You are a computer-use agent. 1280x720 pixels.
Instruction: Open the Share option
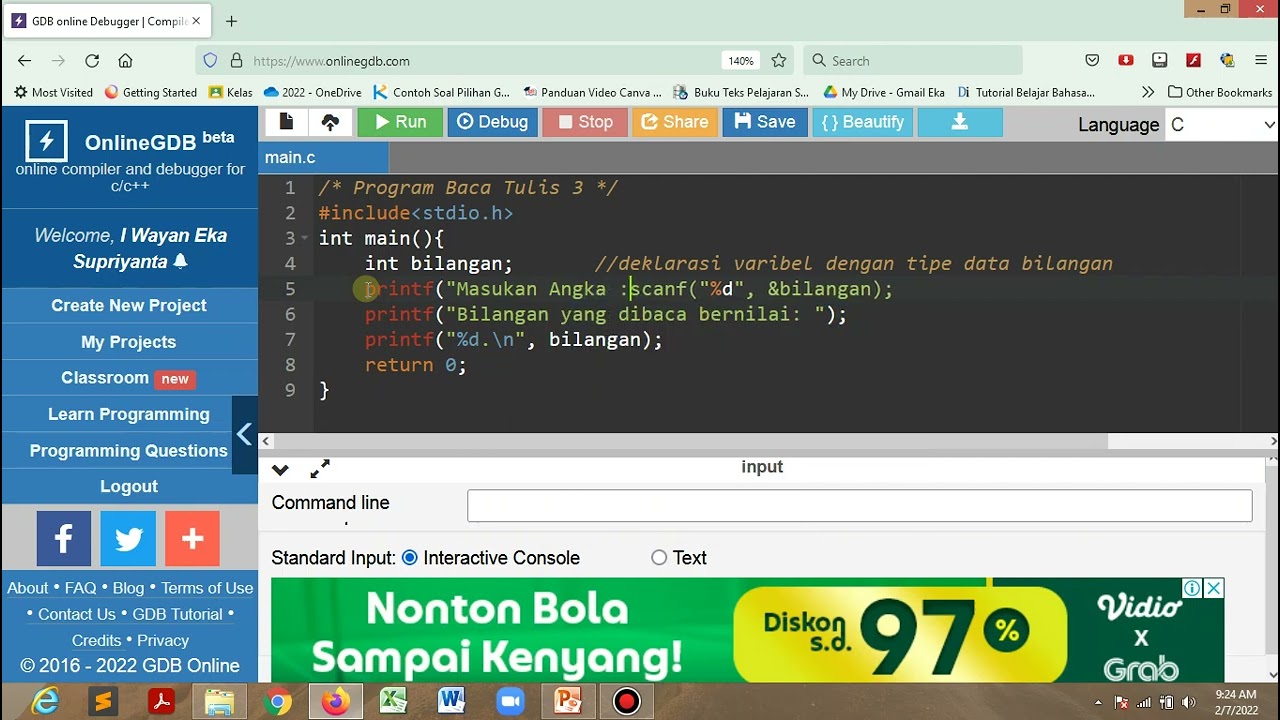pos(675,122)
